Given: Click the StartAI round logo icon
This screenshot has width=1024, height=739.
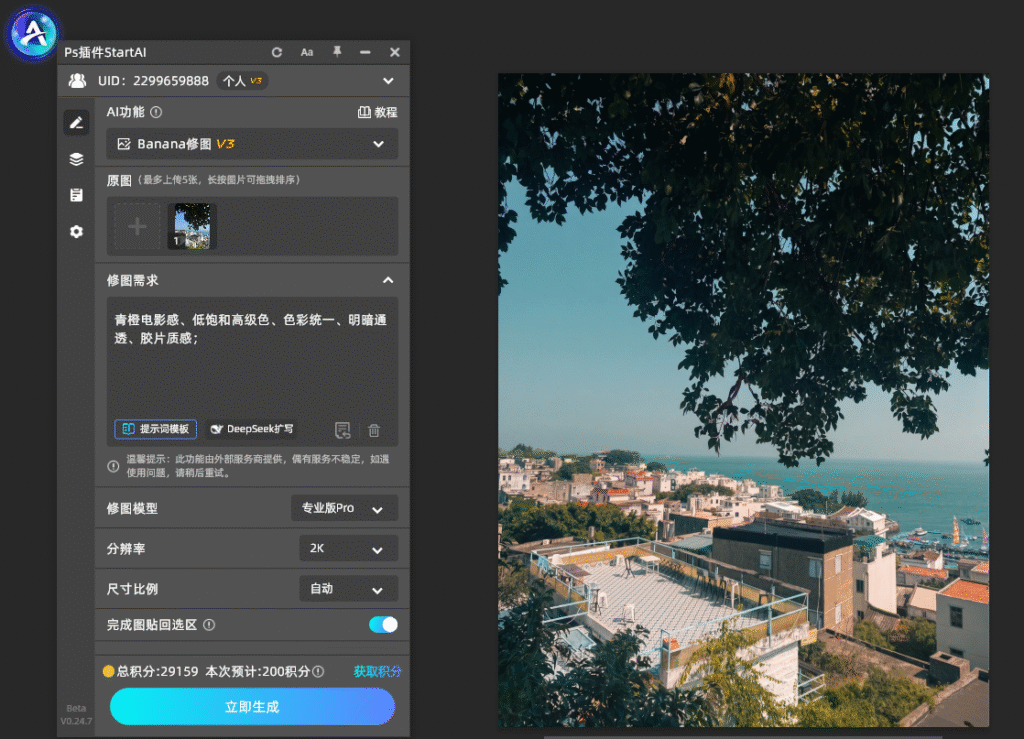Looking at the screenshot, I should coord(33,33).
